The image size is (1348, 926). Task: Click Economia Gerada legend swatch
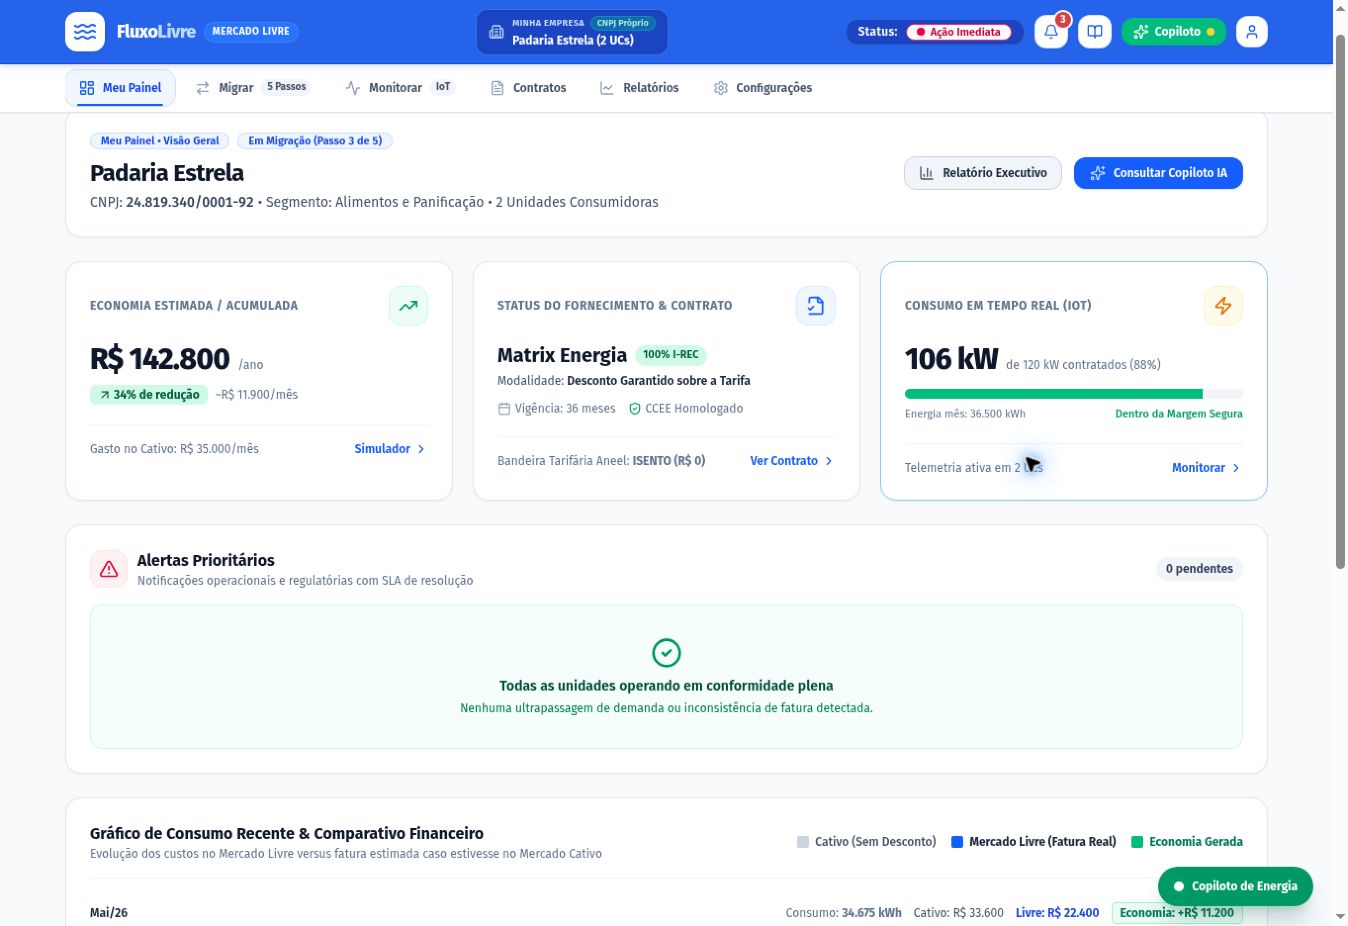[x=1136, y=842]
